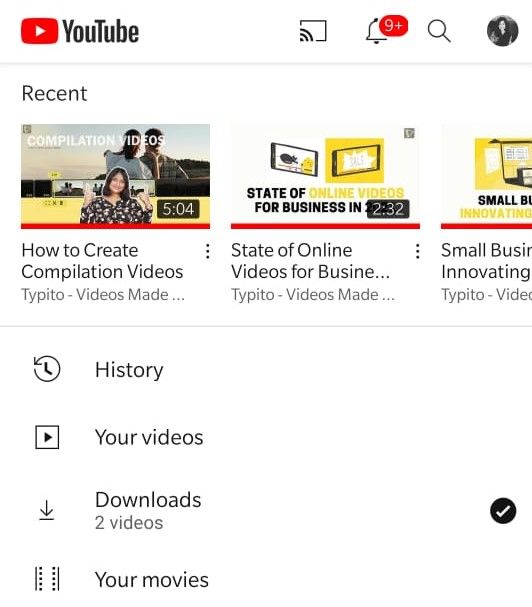The image size is (532, 607).
Task: Open the History menu item
Action: coord(266,369)
